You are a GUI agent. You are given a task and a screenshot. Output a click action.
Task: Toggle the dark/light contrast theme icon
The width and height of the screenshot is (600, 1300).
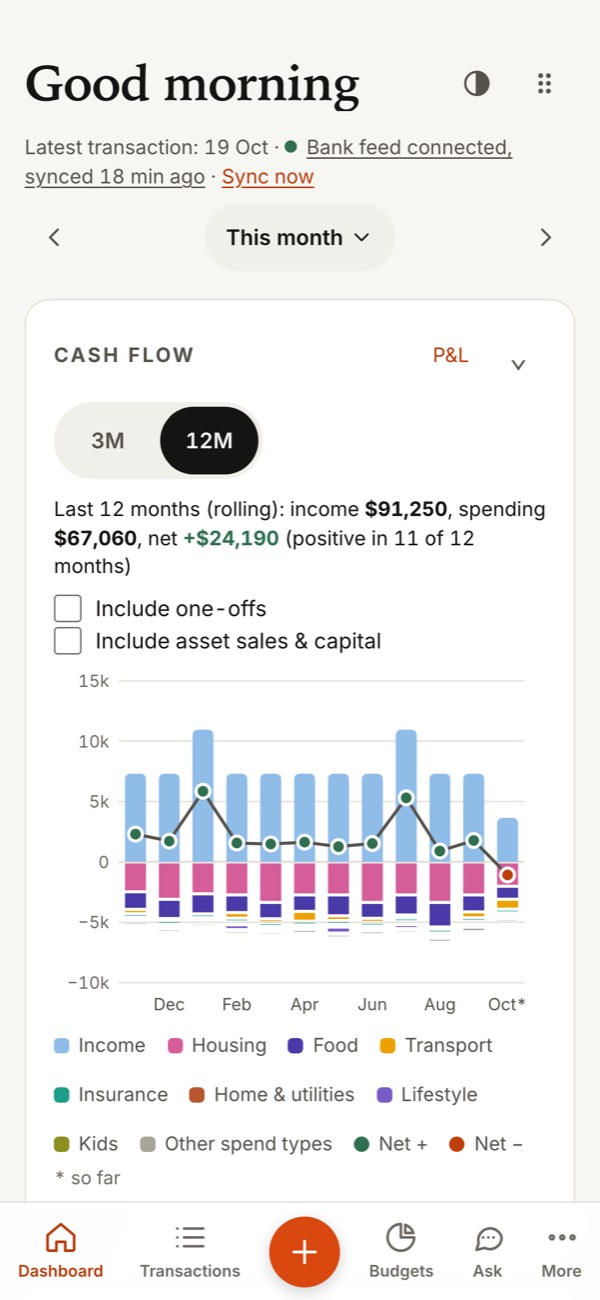point(477,84)
